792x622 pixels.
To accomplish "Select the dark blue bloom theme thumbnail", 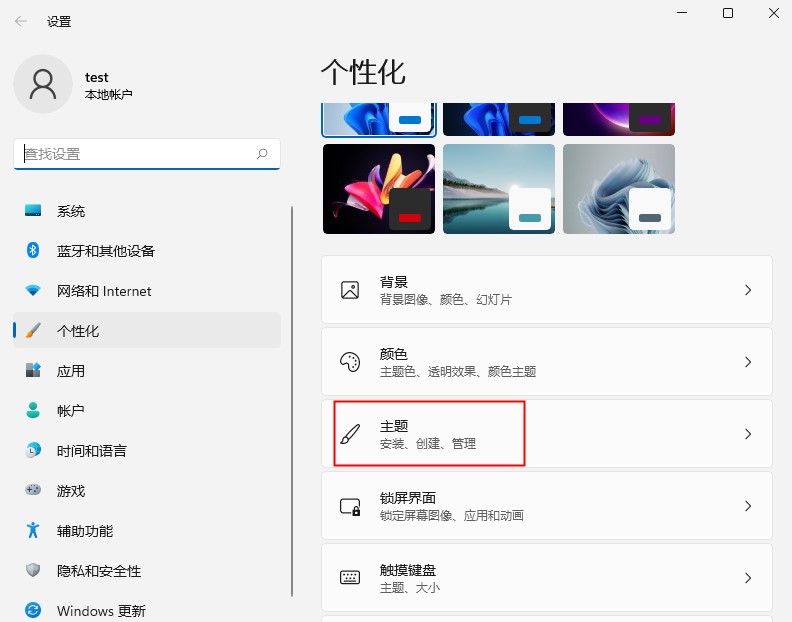I will (x=499, y=119).
